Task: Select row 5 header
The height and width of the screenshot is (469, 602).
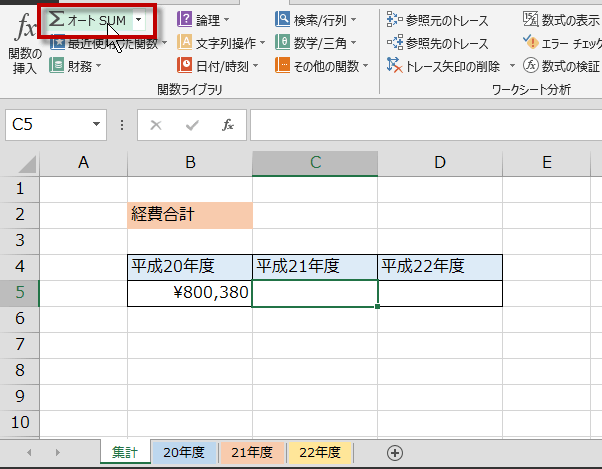Action: tap(20, 292)
